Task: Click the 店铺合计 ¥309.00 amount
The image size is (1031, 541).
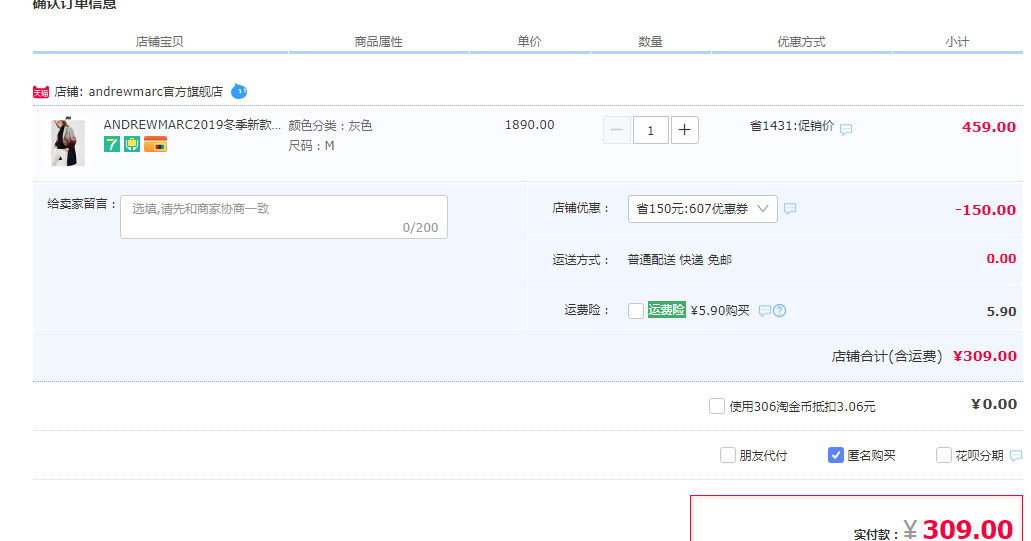Action: coord(985,356)
